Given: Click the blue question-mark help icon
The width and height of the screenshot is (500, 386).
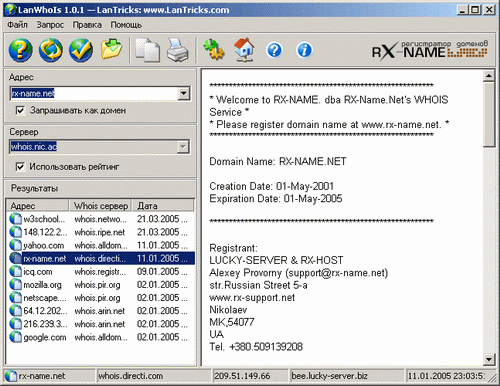Looking at the screenshot, I should tap(274, 50).
